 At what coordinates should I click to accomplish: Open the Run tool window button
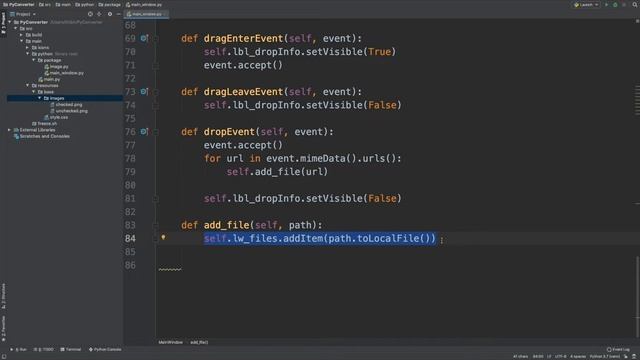click(x=18, y=349)
